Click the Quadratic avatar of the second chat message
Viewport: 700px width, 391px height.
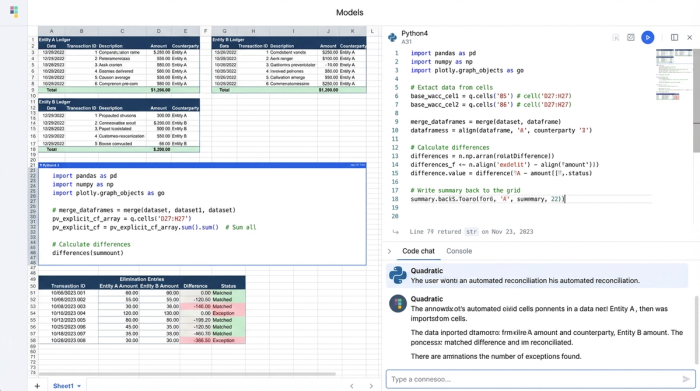click(397, 304)
